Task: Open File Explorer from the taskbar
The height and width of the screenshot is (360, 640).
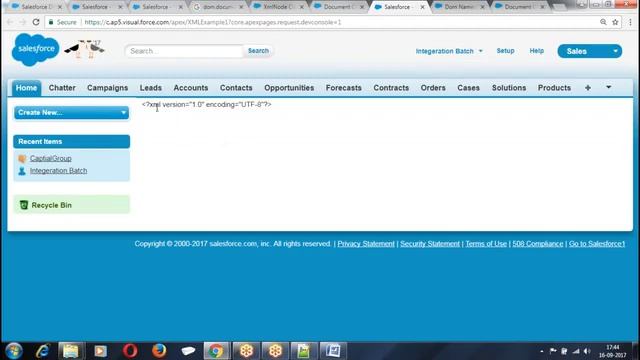Action: point(71,351)
